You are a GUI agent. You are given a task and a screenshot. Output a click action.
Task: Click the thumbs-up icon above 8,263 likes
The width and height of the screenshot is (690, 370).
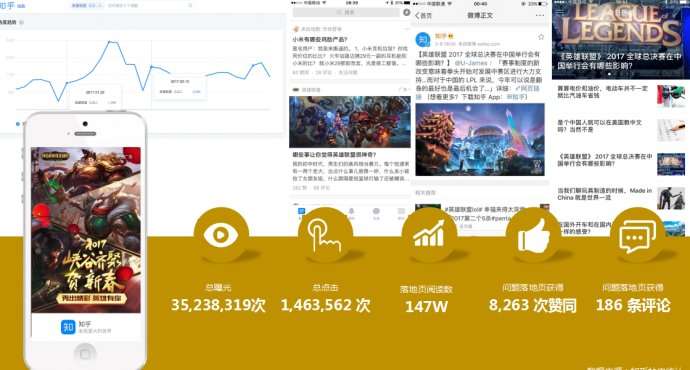click(533, 236)
